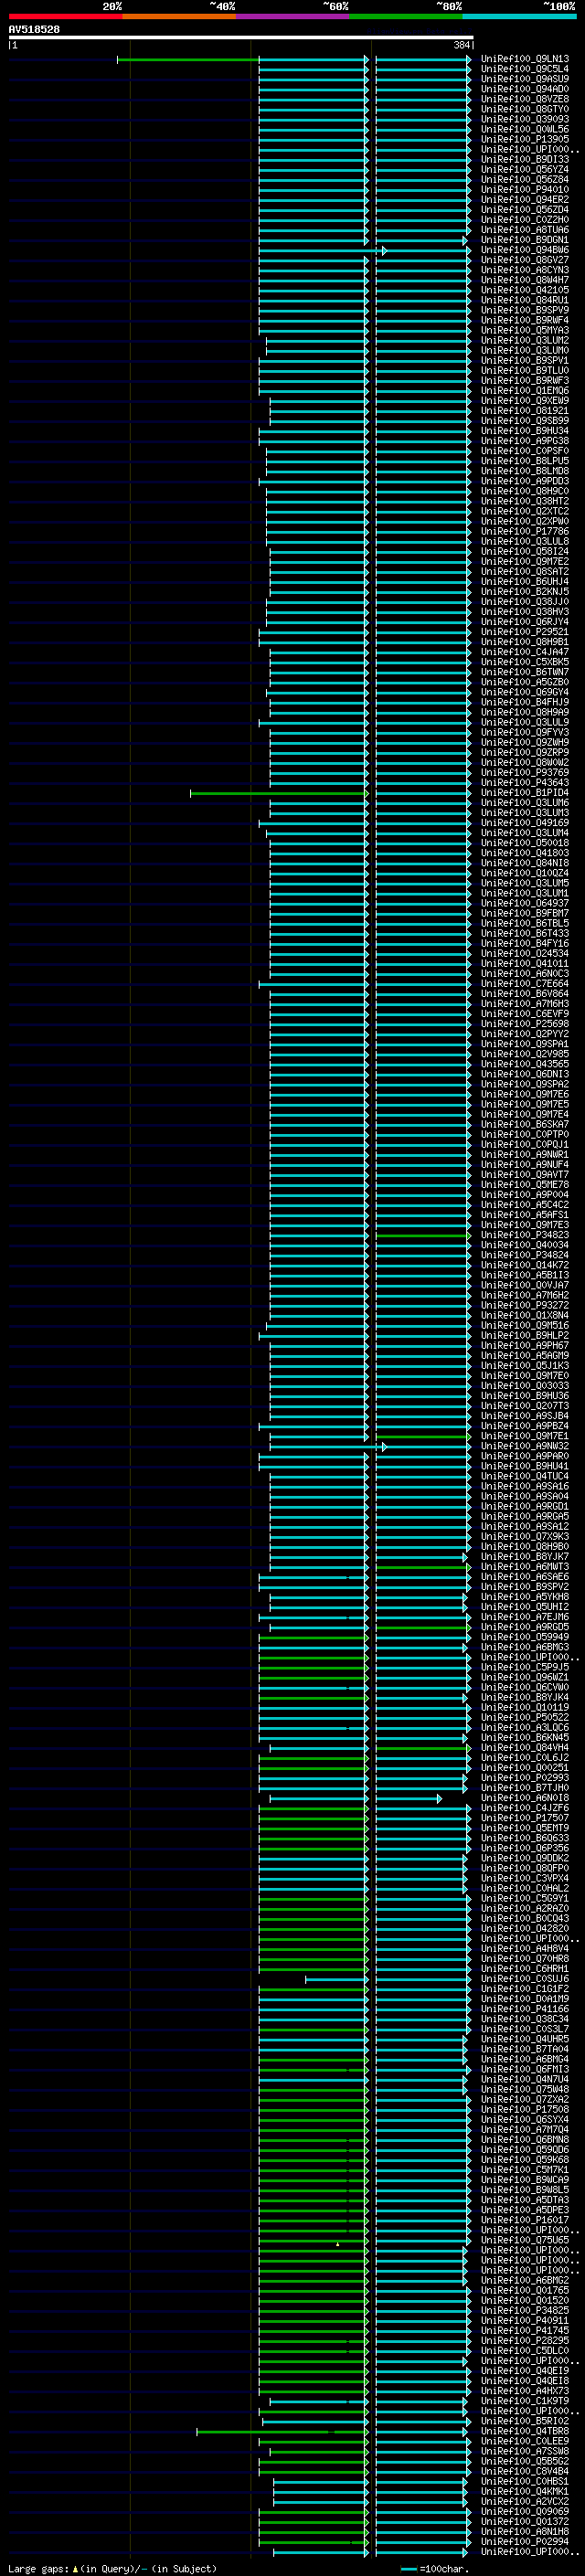Select hit label UniRef100_Q4TUC4
This screenshot has width=585, height=2576.
(524, 1477)
